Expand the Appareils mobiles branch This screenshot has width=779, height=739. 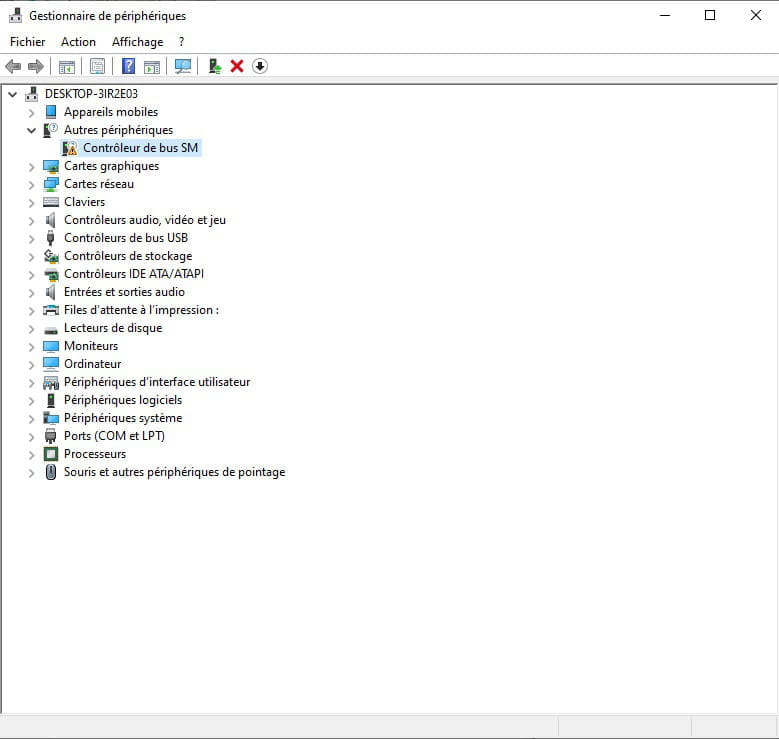[31, 113]
